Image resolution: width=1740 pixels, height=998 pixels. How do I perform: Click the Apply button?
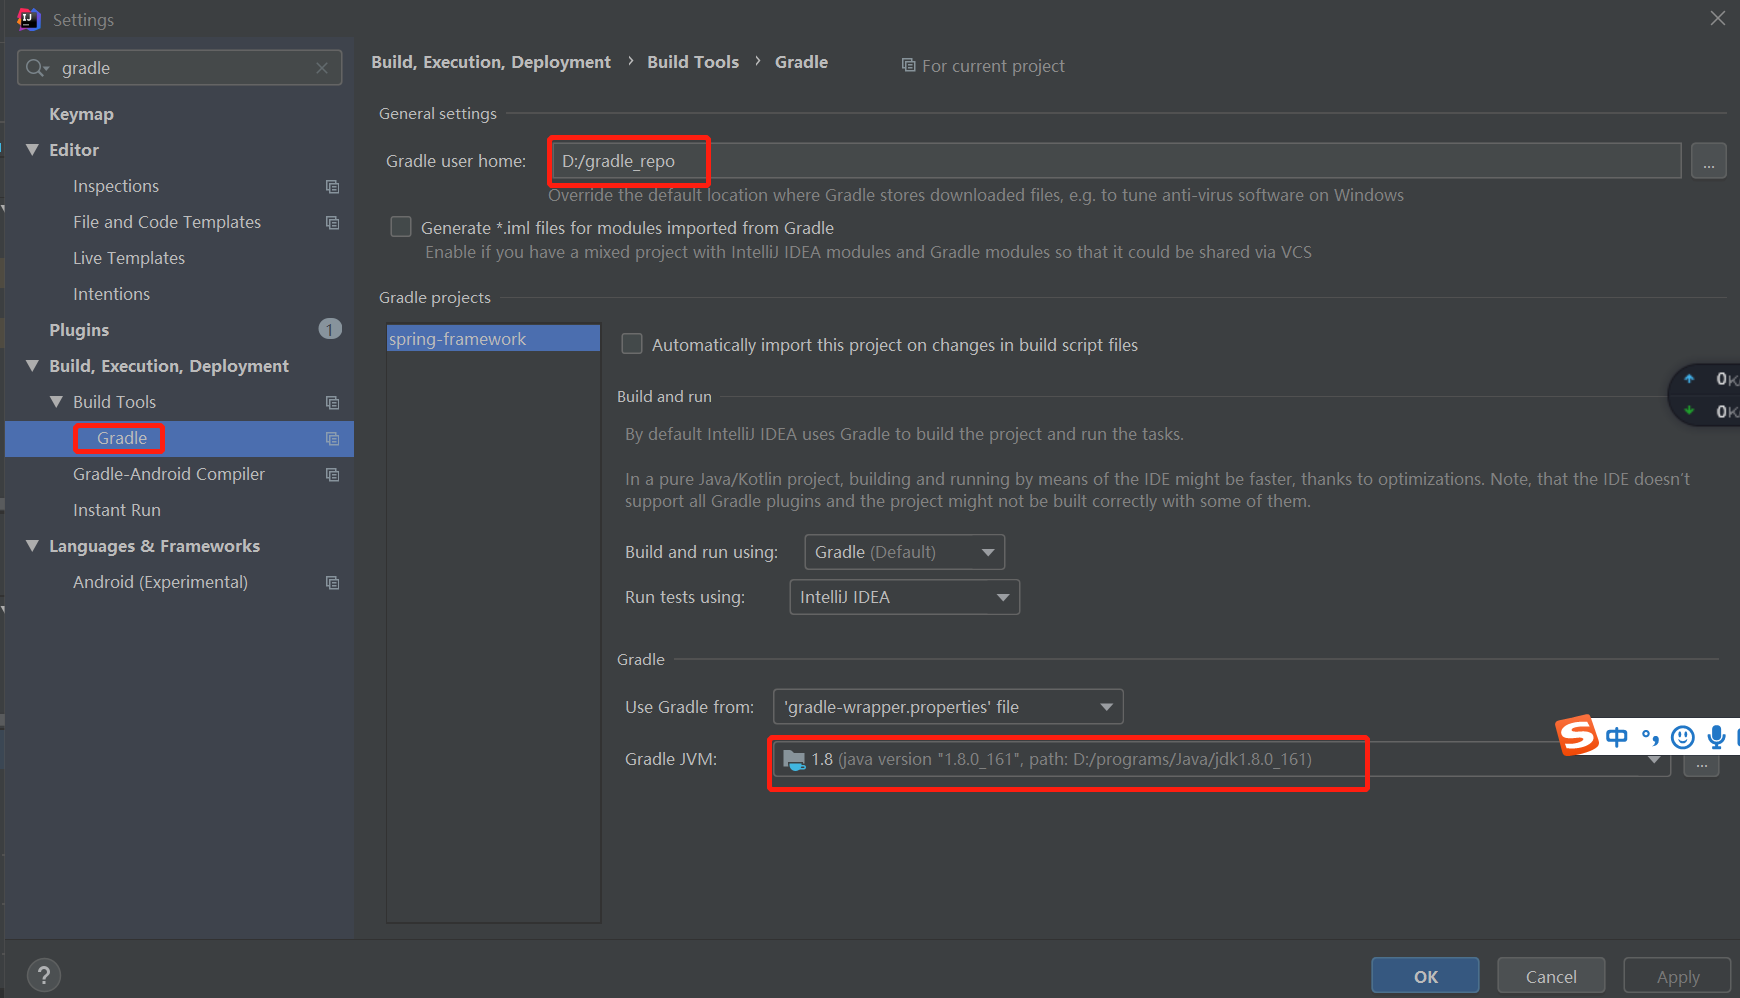point(1677,976)
